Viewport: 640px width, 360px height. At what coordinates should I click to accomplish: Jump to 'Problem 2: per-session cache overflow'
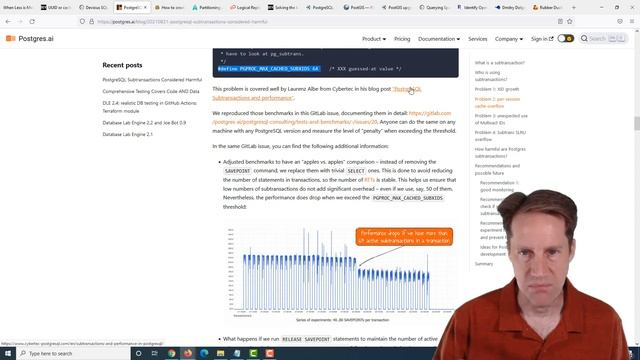click(497, 102)
